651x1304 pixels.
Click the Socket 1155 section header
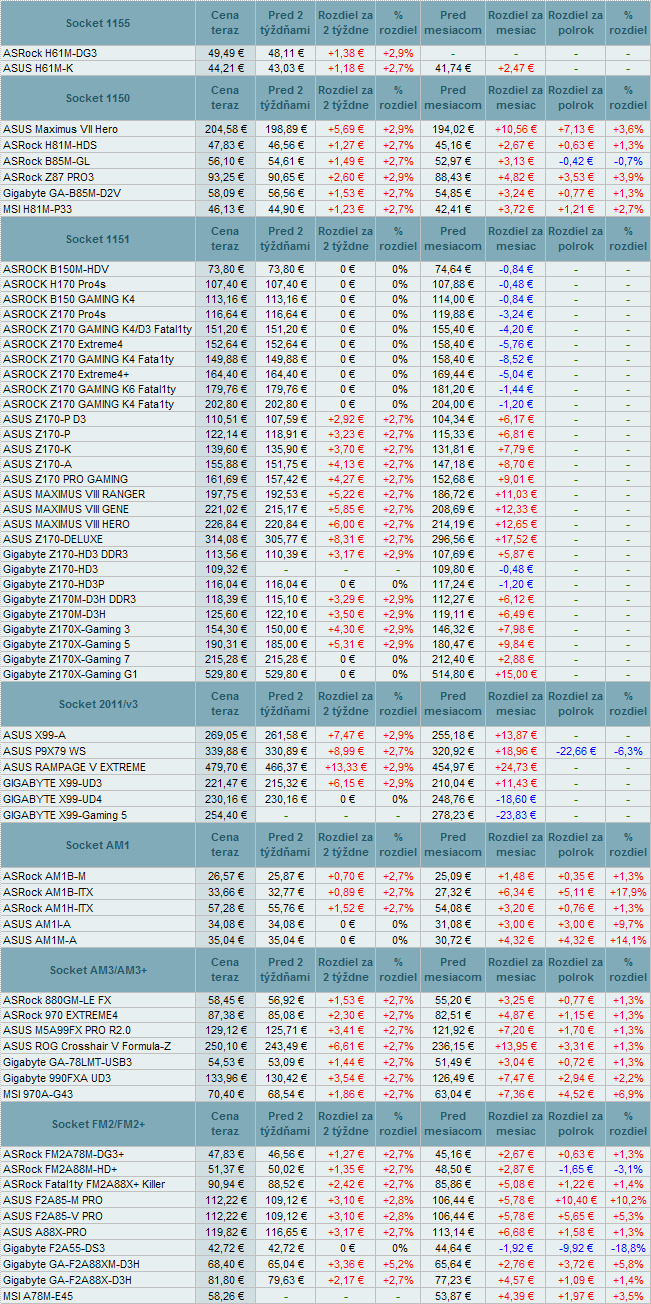pyautogui.click(x=97, y=23)
